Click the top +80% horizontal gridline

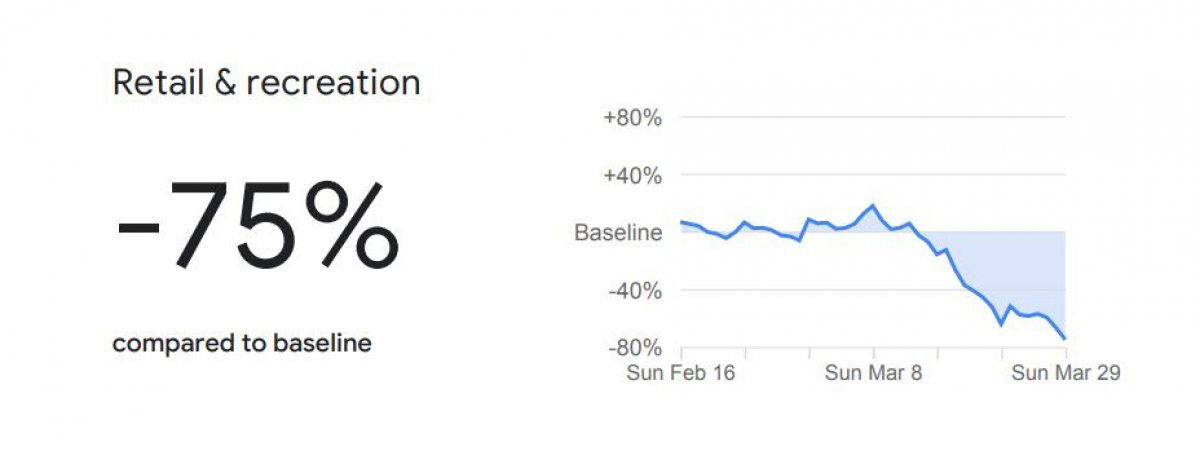click(x=870, y=118)
